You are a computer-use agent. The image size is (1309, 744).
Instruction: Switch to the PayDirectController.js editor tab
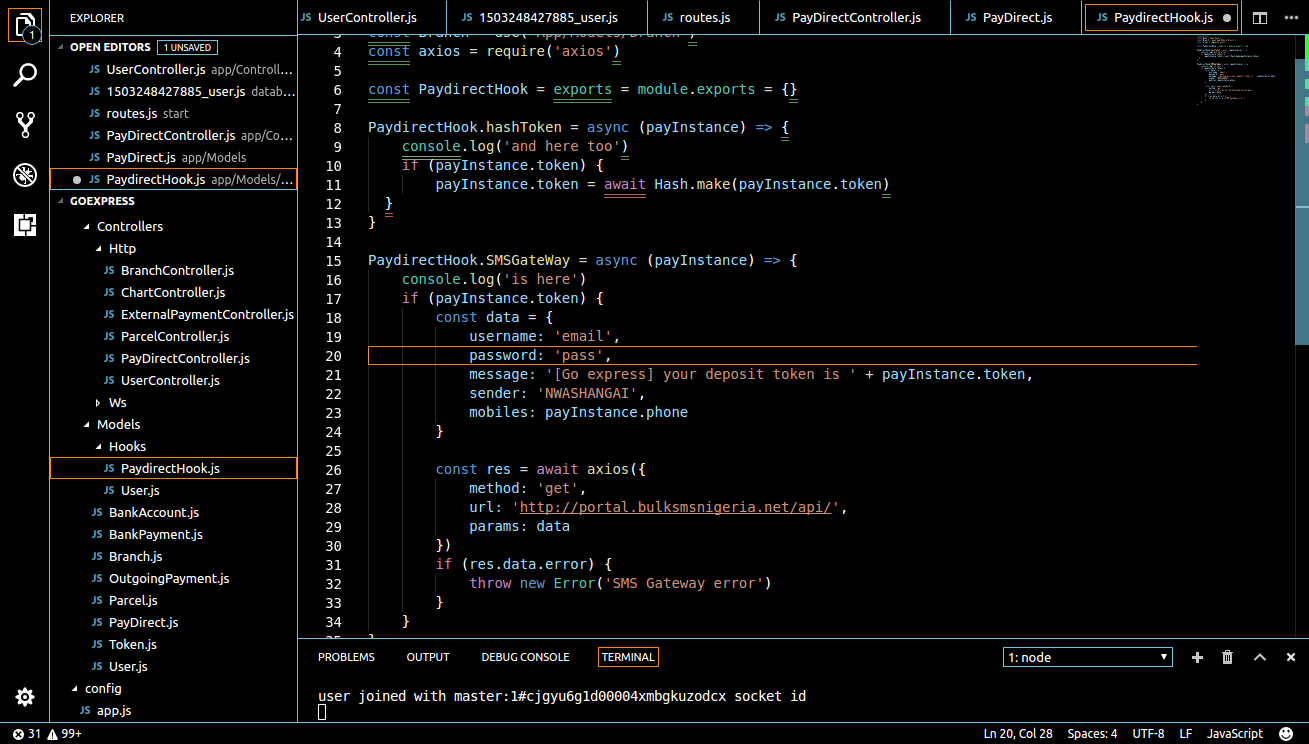click(x=856, y=18)
